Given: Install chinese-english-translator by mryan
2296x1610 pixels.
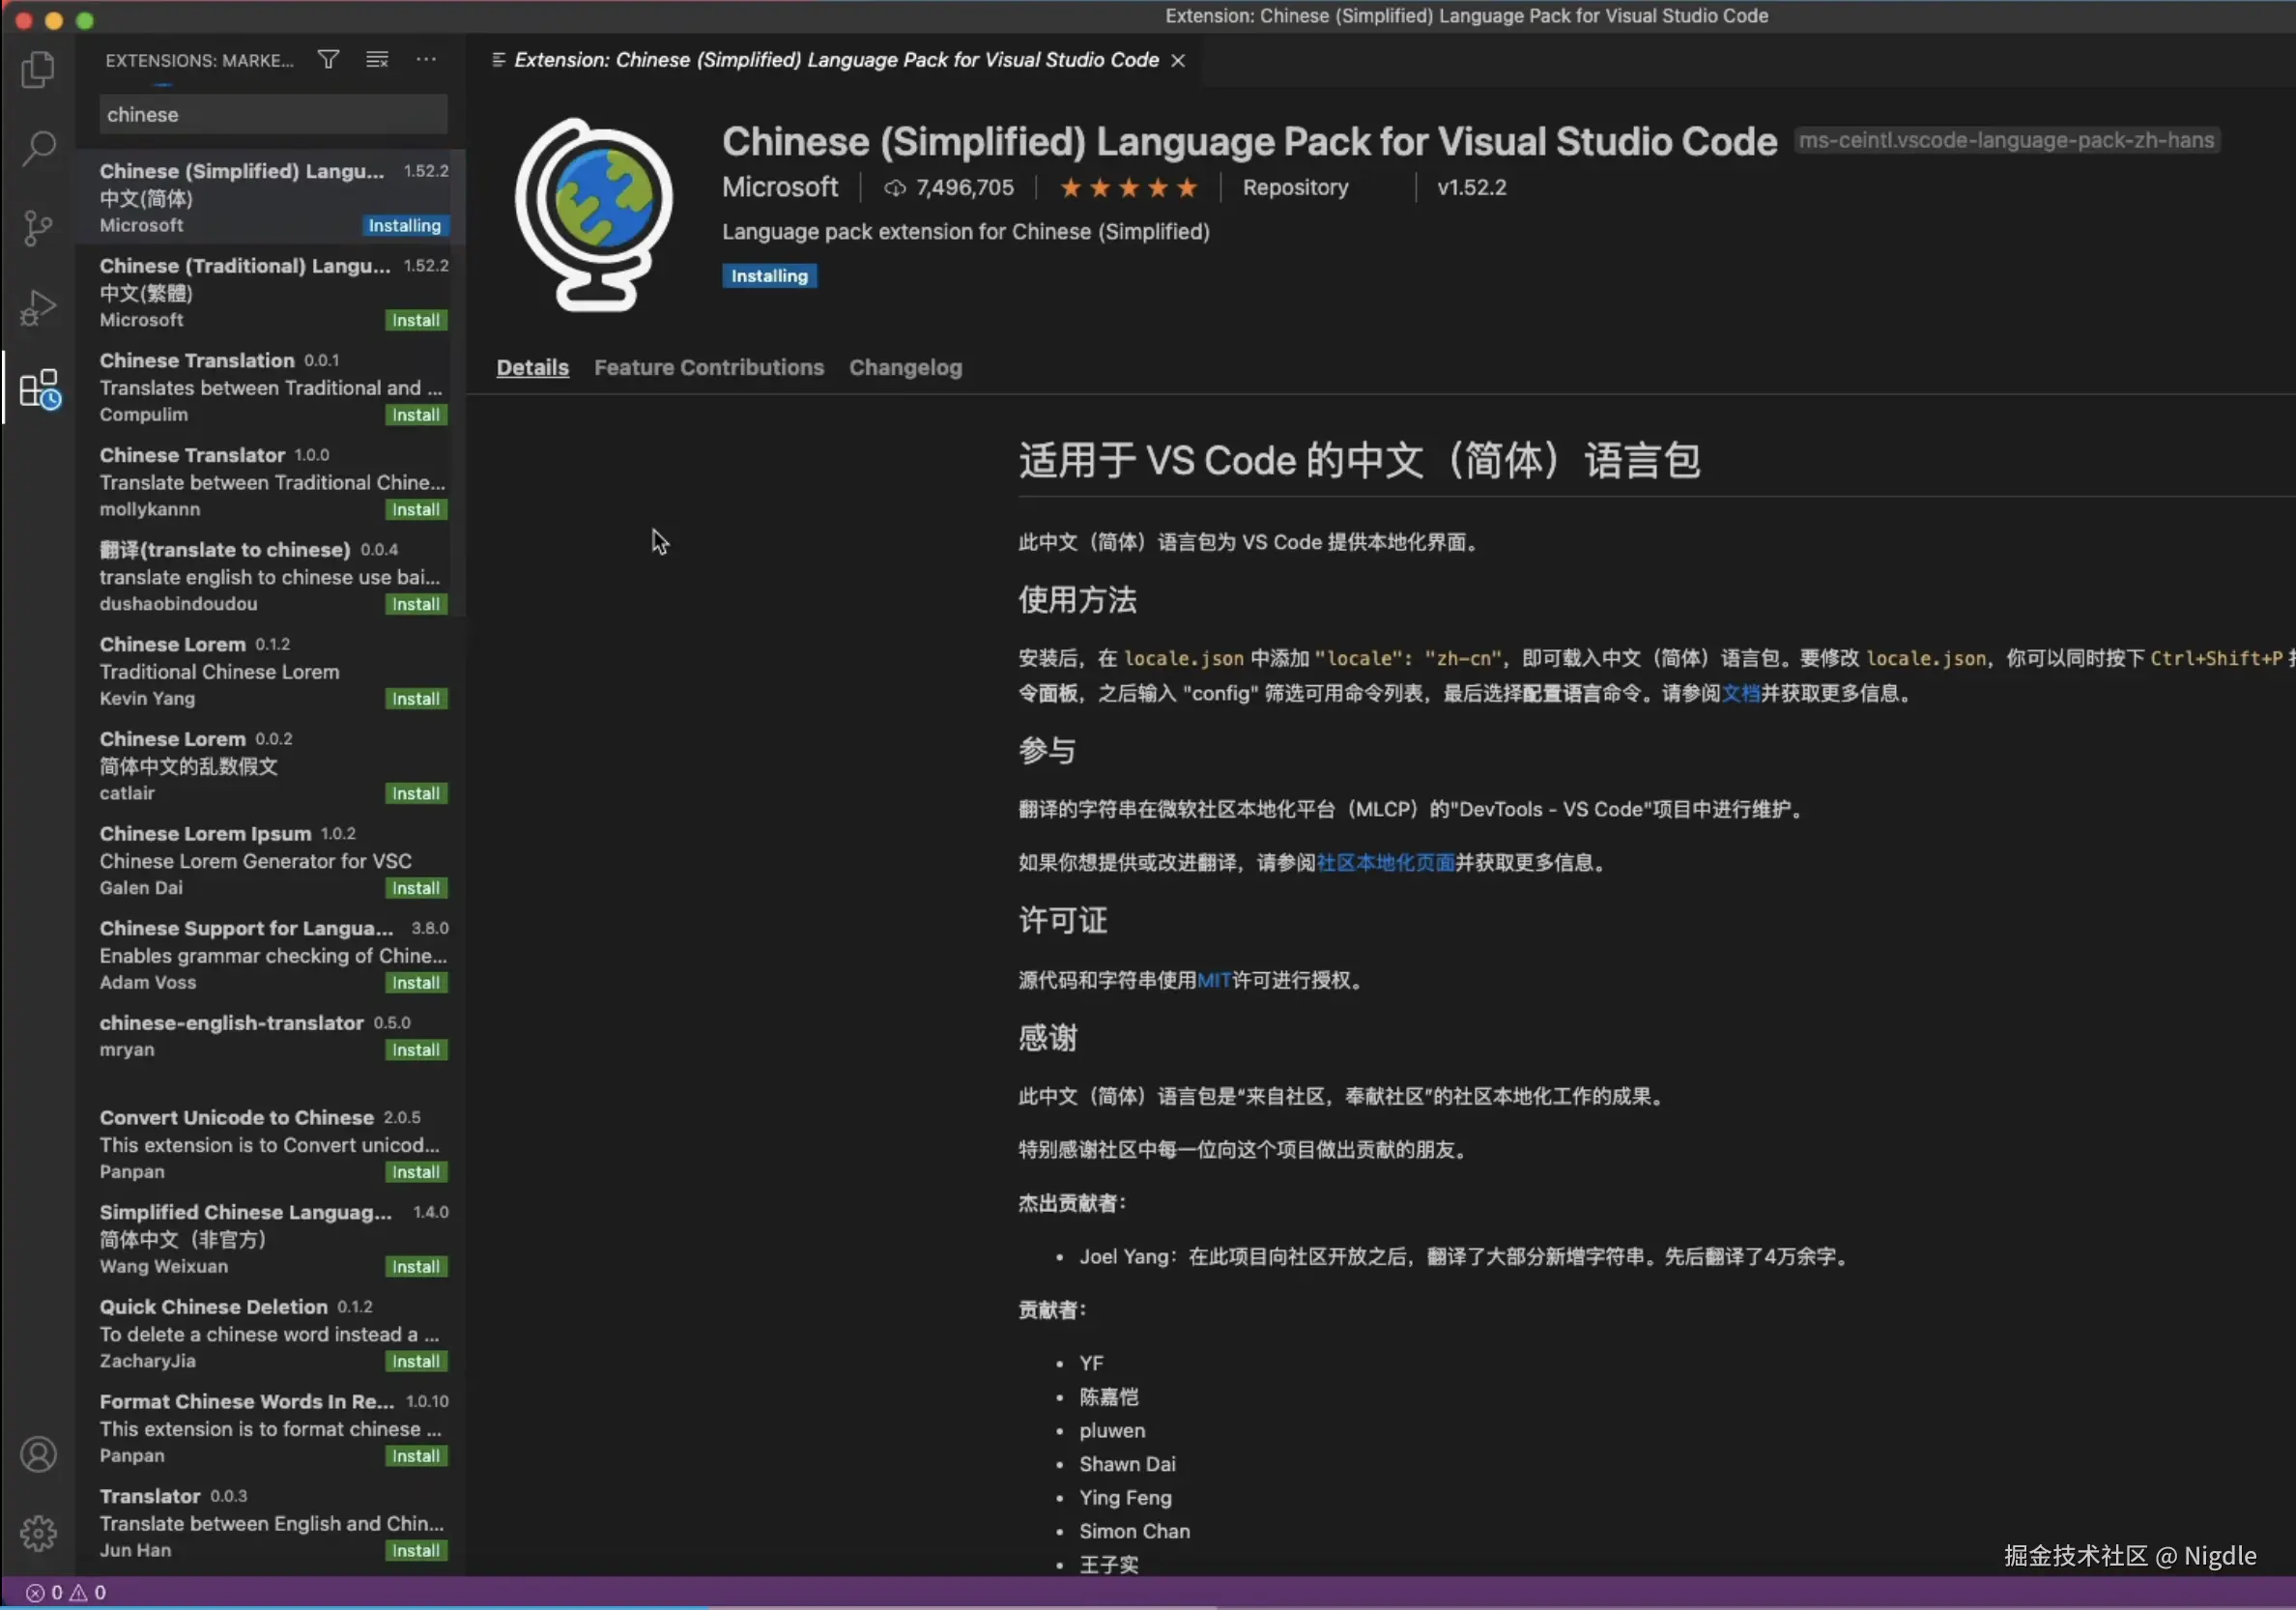Looking at the screenshot, I should click(x=416, y=1051).
